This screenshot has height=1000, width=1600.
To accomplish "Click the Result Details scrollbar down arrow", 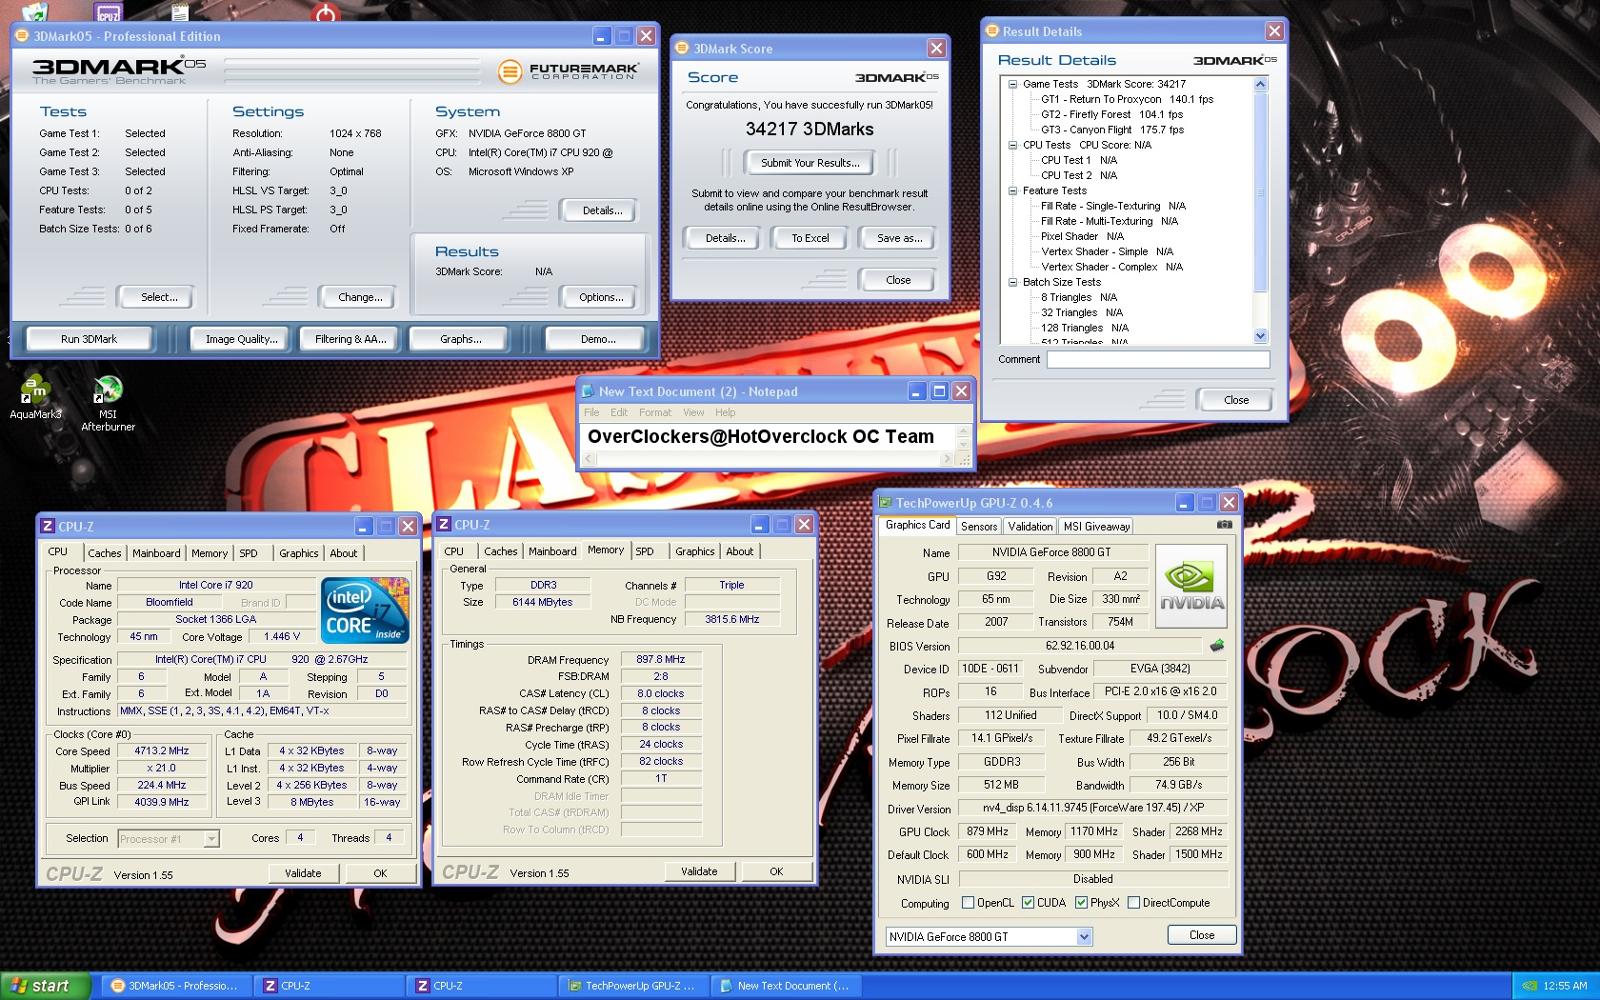I will (1260, 336).
